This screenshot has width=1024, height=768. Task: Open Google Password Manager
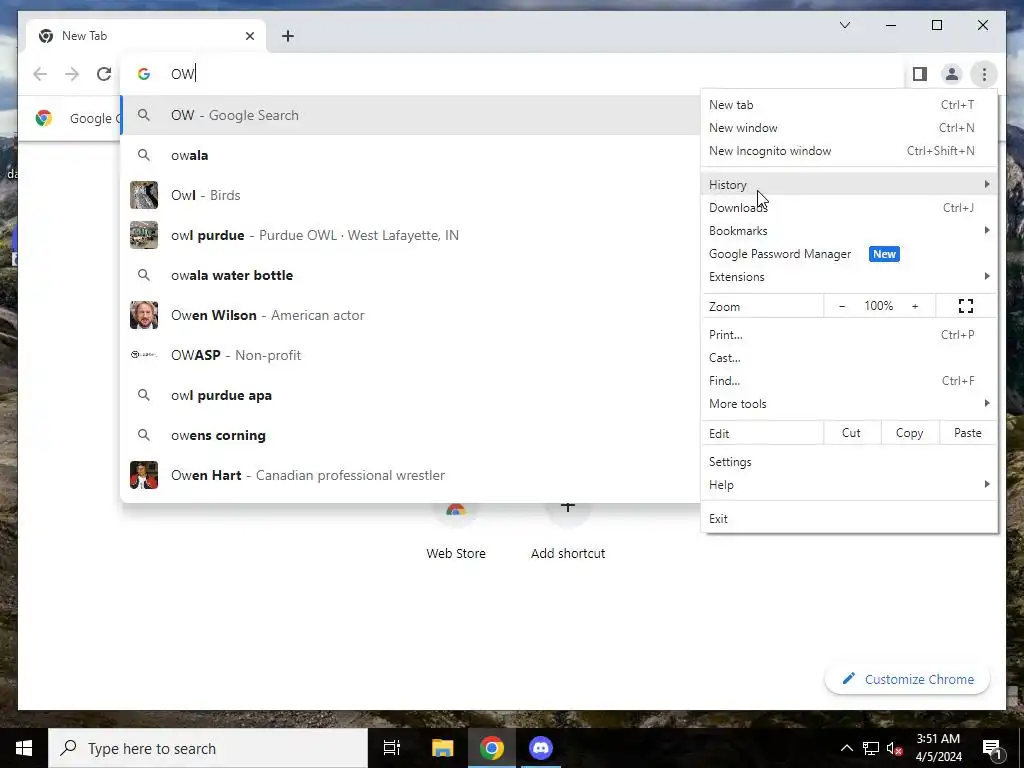(849, 254)
